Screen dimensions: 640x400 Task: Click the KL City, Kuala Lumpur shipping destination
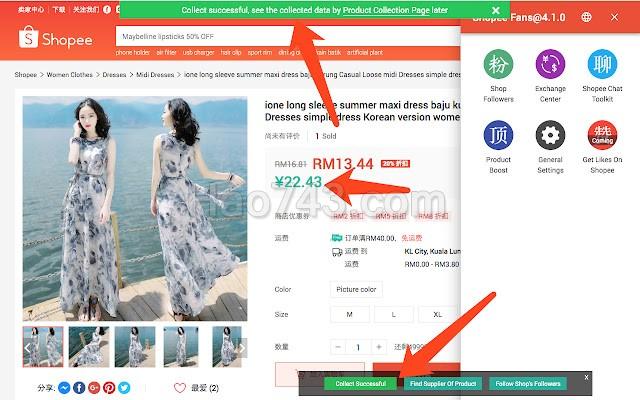pos(432,251)
